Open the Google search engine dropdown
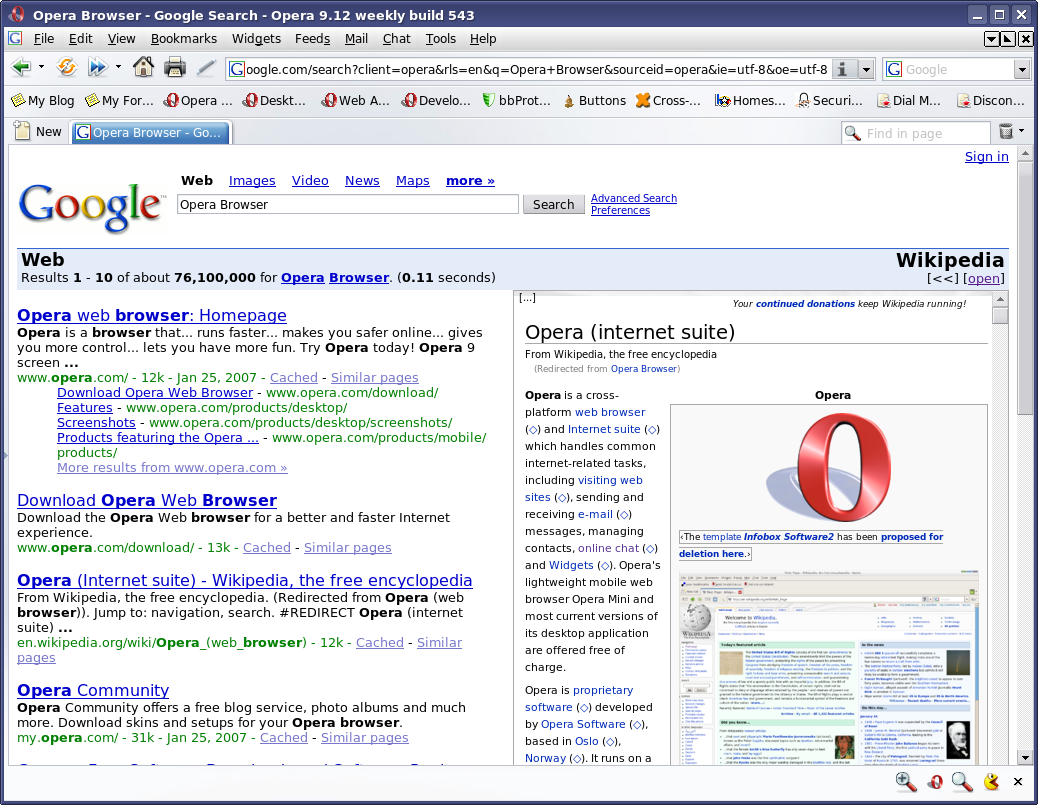The width and height of the screenshot is (1038, 805). coord(1023,69)
